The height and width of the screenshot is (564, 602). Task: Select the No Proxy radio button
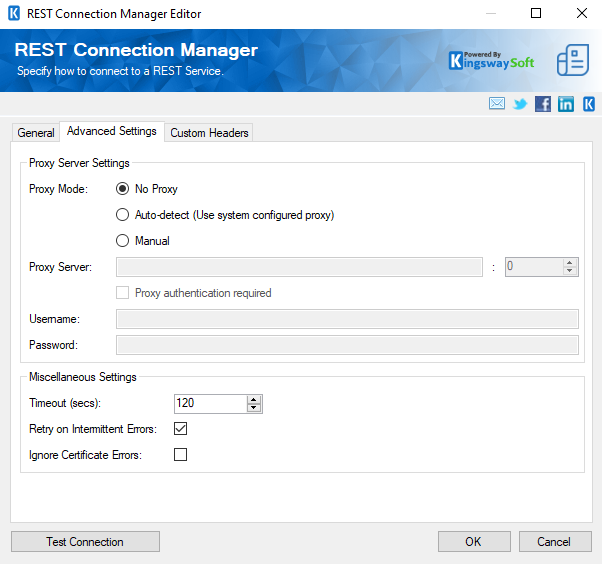click(122, 189)
